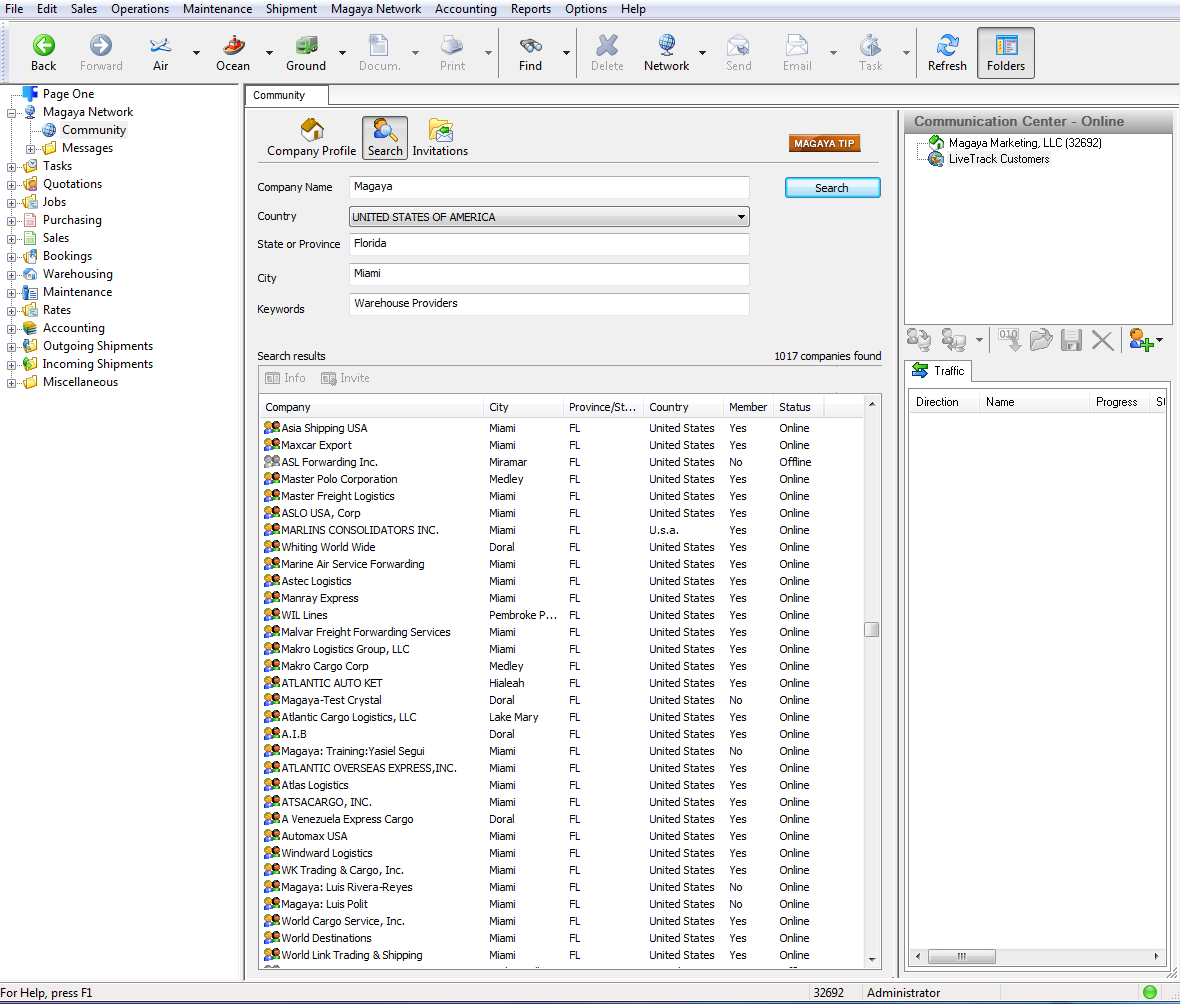1180x1004 pixels.
Task: Collapse the Magaya Network tree node
Action: pyautogui.click(x=11, y=113)
